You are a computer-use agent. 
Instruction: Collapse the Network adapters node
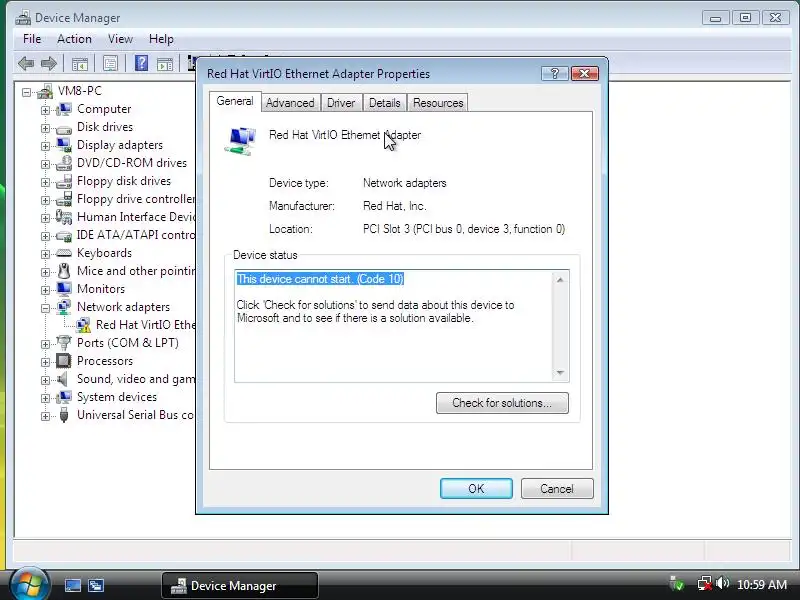(x=45, y=308)
